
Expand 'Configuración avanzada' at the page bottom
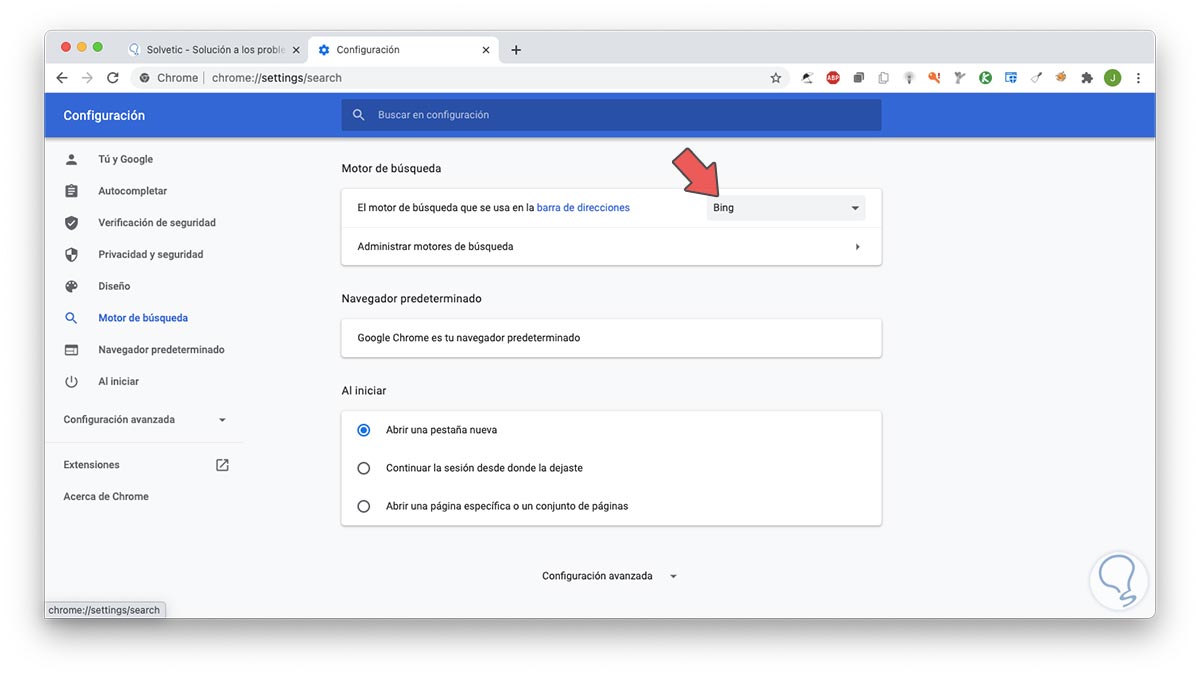[610, 576]
